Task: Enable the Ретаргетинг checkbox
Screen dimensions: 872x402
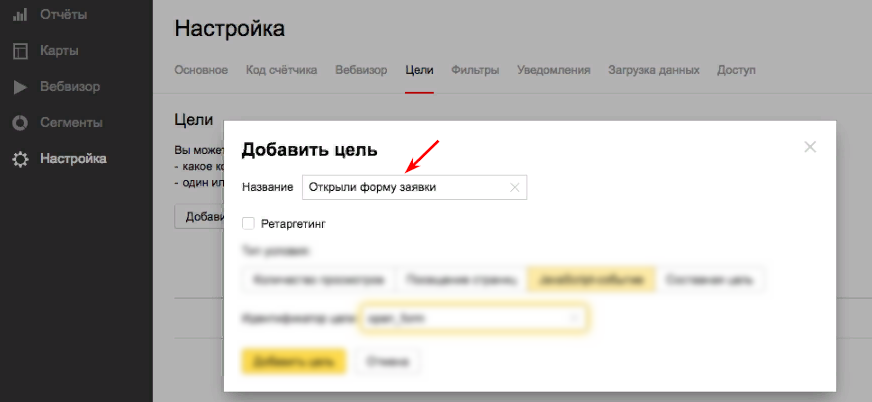Action: (249, 224)
